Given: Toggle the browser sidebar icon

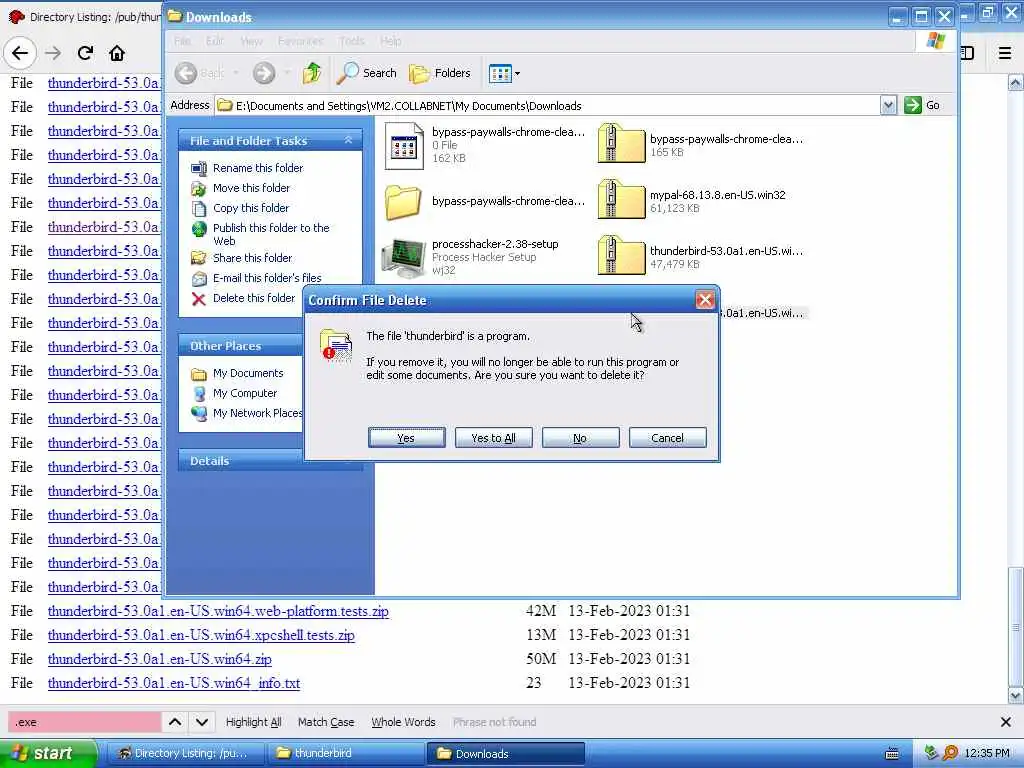Looking at the screenshot, I should 967,53.
